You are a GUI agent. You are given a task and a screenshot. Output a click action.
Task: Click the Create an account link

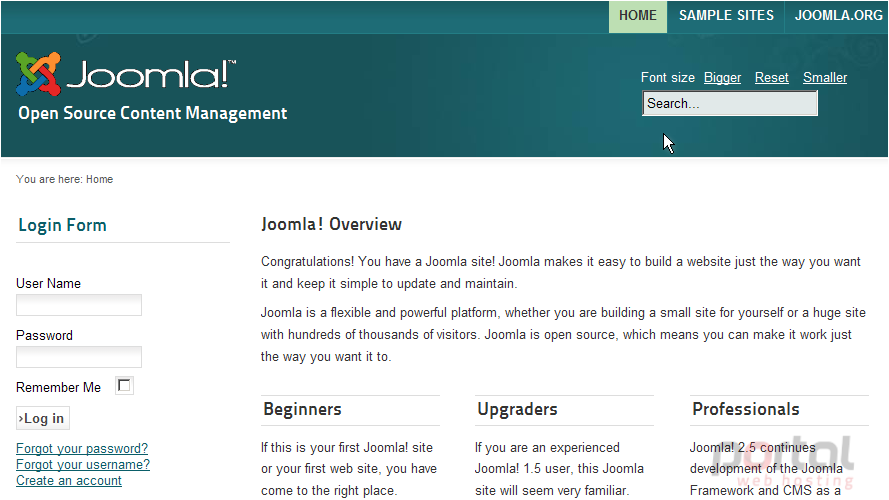click(x=69, y=480)
